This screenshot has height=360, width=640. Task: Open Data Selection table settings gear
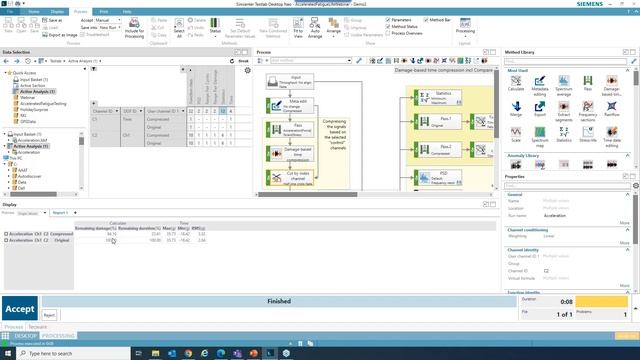(247, 70)
